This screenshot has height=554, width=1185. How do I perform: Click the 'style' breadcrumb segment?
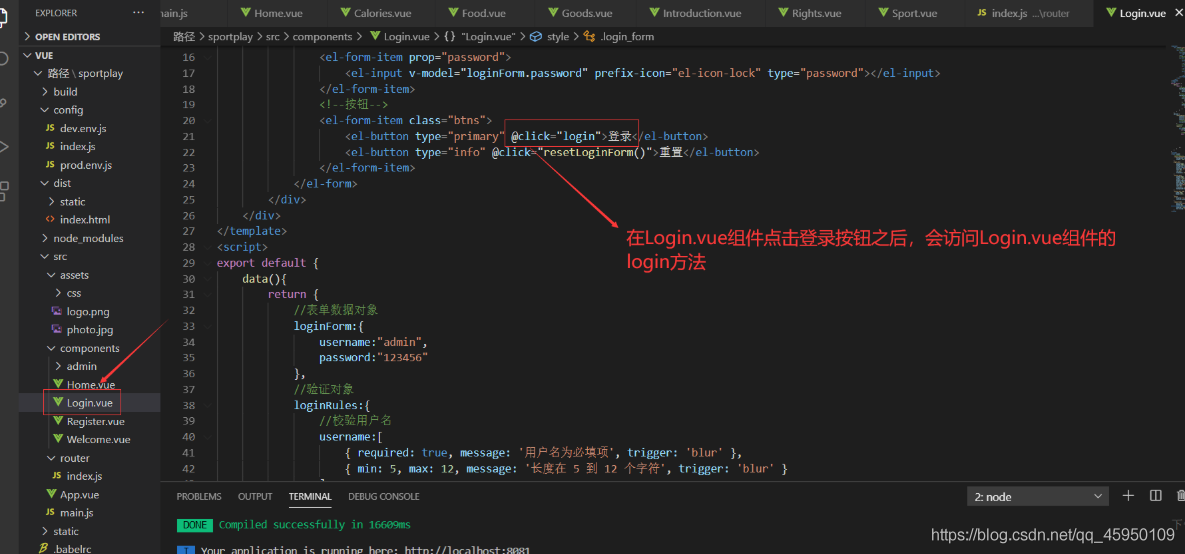click(558, 36)
